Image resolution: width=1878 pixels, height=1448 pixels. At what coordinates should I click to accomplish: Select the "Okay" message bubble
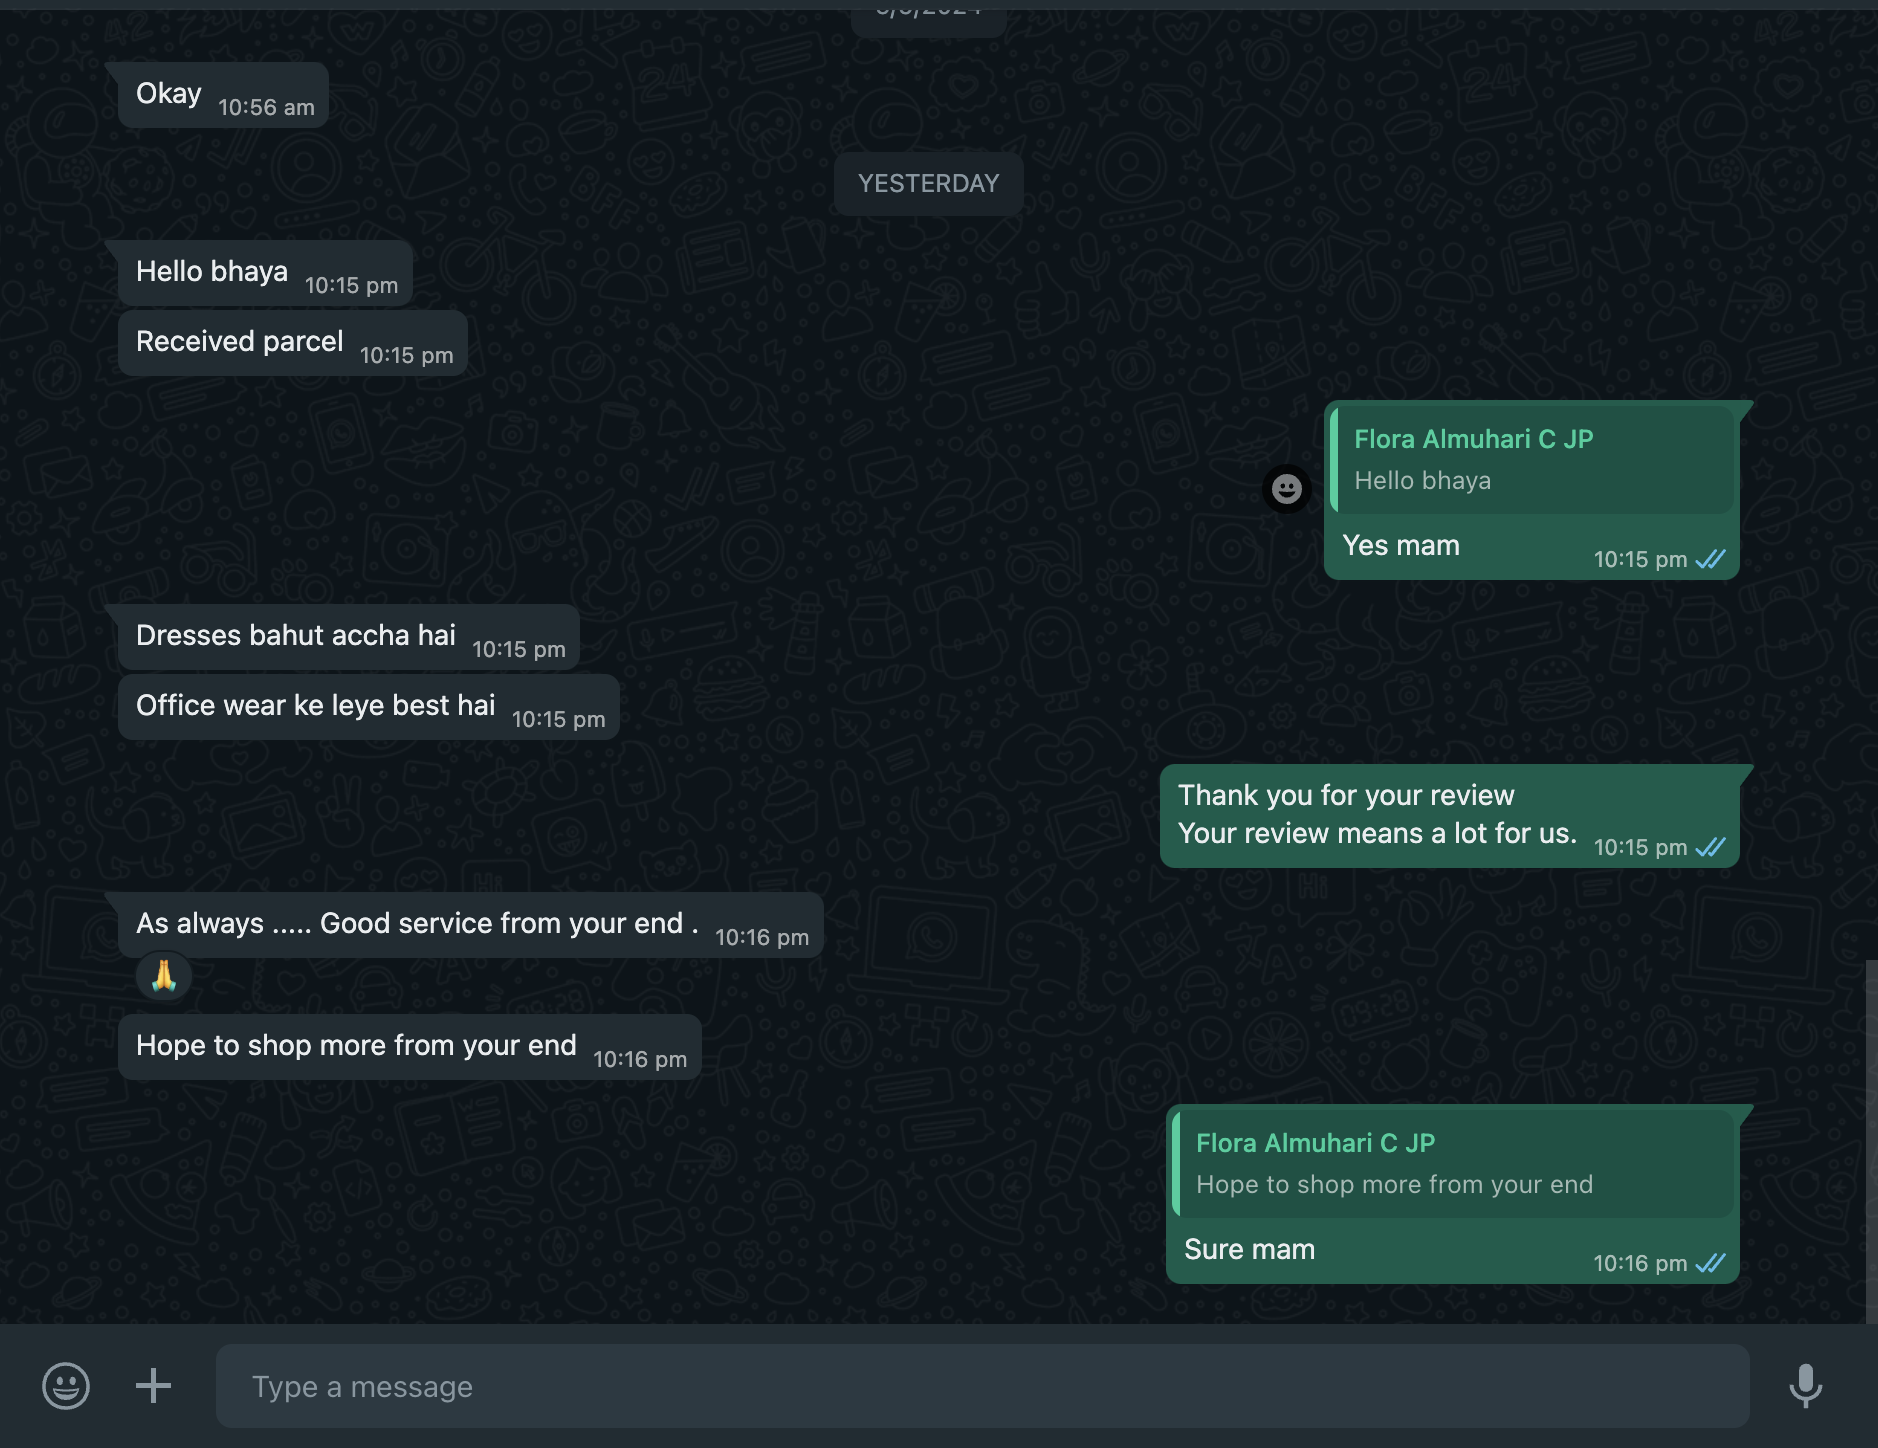(169, 94)
